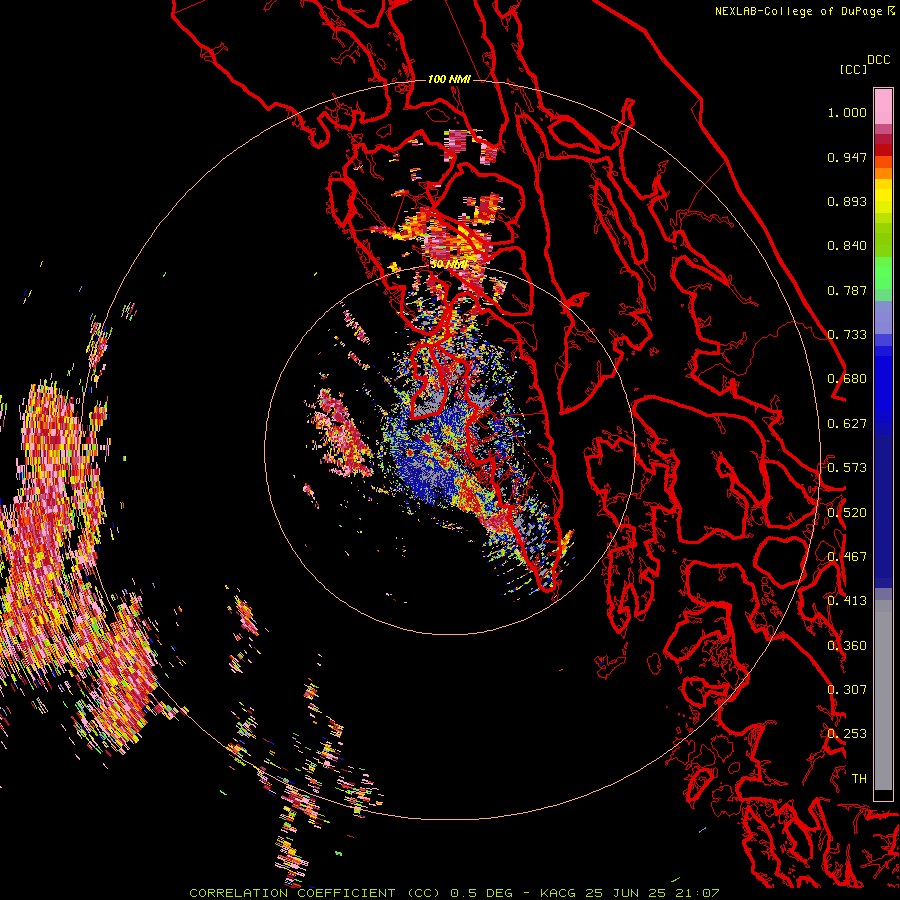Click the 50 NMI range ring label
Screen dimensions: 900x900
point(449,265)
